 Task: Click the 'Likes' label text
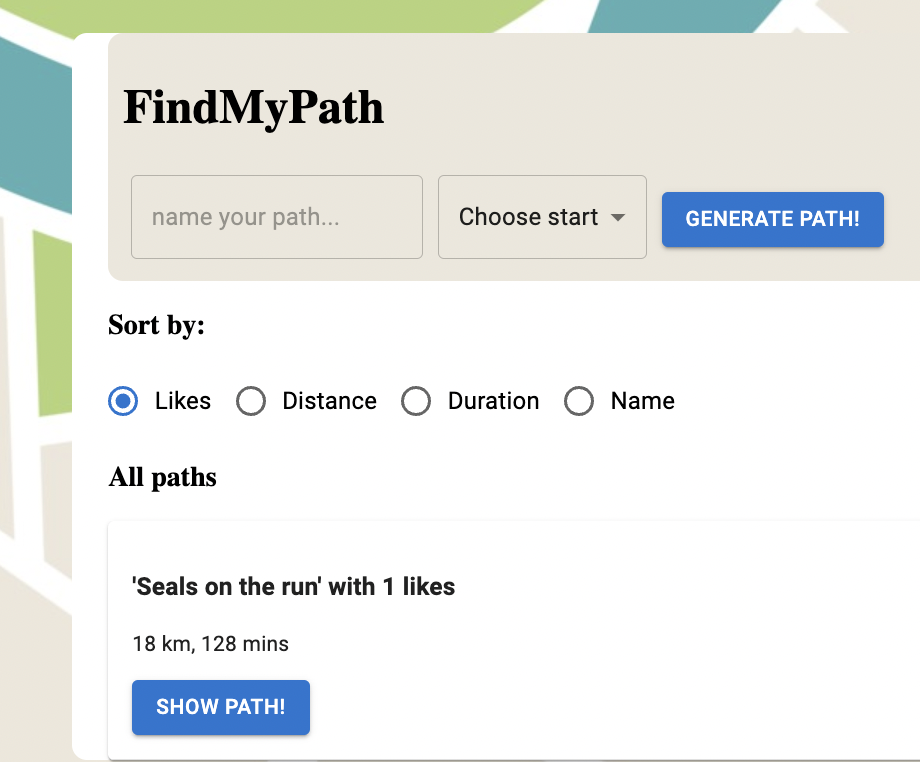point(183,401)
